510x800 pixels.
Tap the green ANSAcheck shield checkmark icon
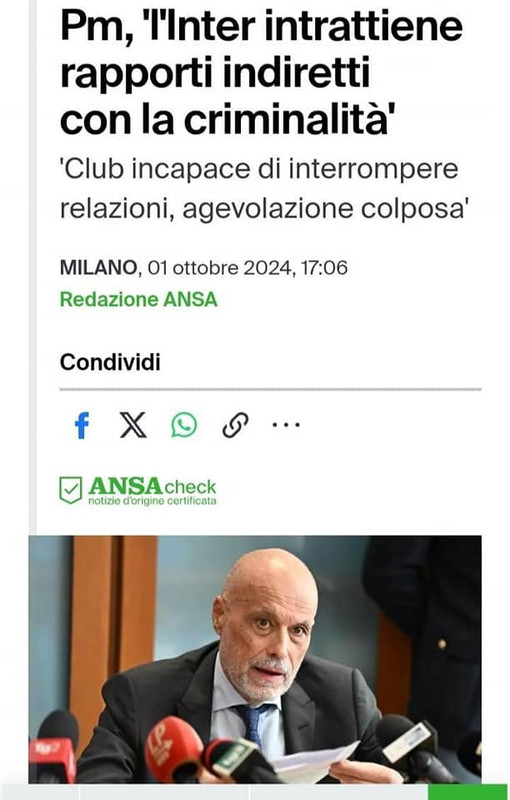click(70, 490)
